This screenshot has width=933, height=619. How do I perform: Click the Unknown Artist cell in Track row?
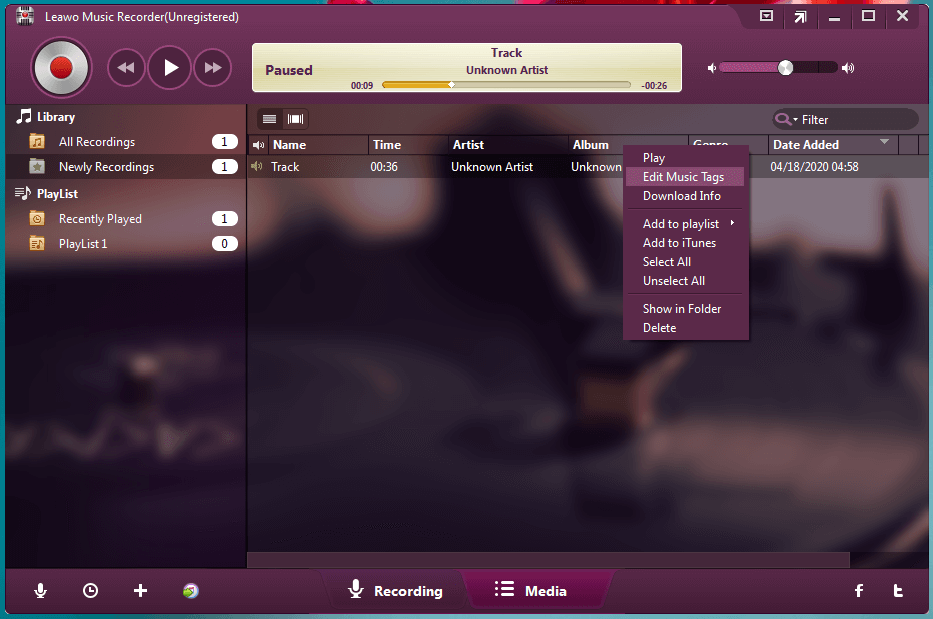[491, 167]
